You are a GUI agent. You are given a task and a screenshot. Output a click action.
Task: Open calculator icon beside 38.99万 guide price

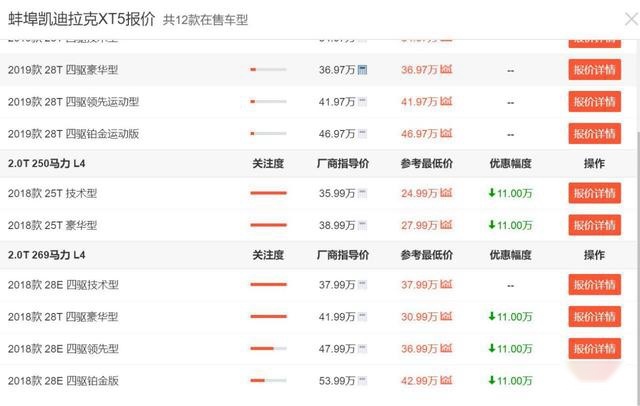pyautogui.click(x=362, y=225)
